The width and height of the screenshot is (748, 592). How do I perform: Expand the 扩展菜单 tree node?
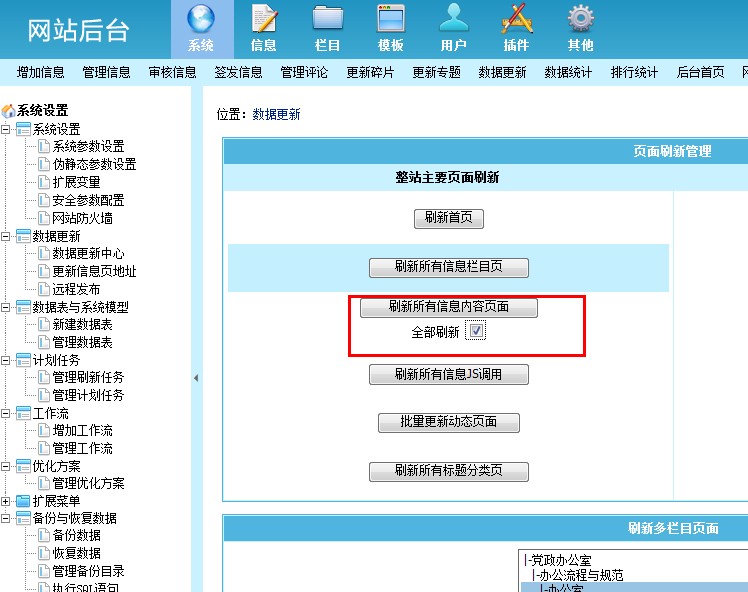click(x=7, y=501)
